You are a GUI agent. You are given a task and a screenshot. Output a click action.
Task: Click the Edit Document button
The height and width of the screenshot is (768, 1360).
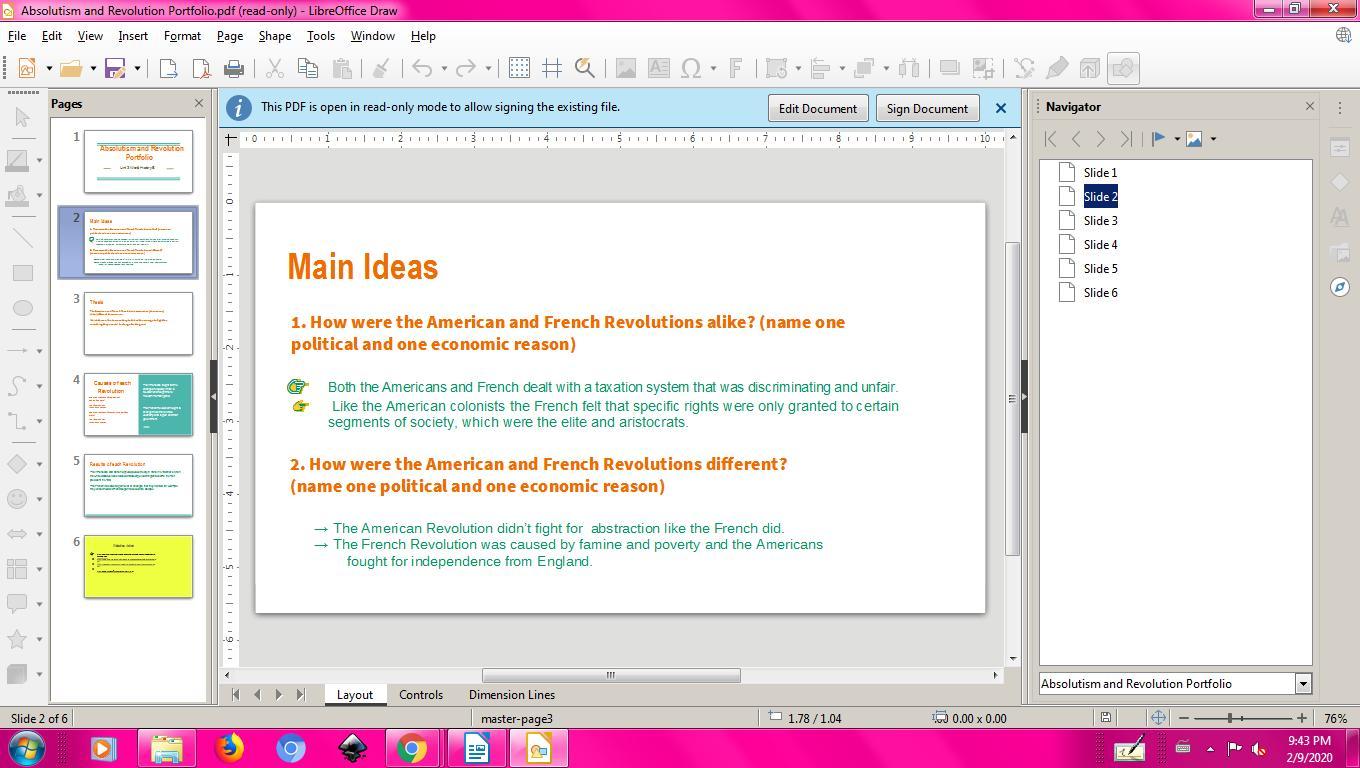(817, 108)
